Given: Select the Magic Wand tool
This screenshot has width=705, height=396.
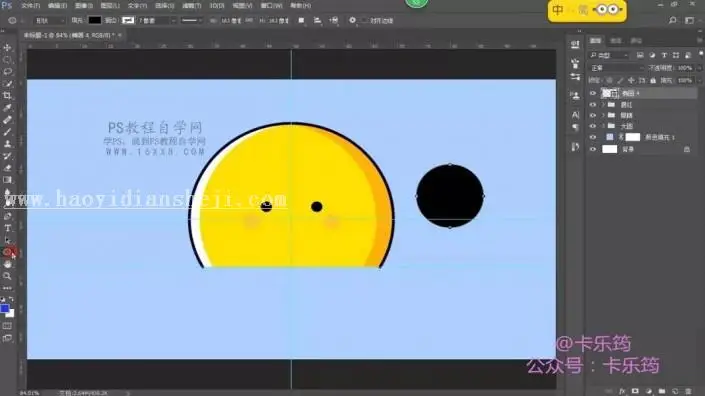Looking at the screenshot, I should click(7, 84).
